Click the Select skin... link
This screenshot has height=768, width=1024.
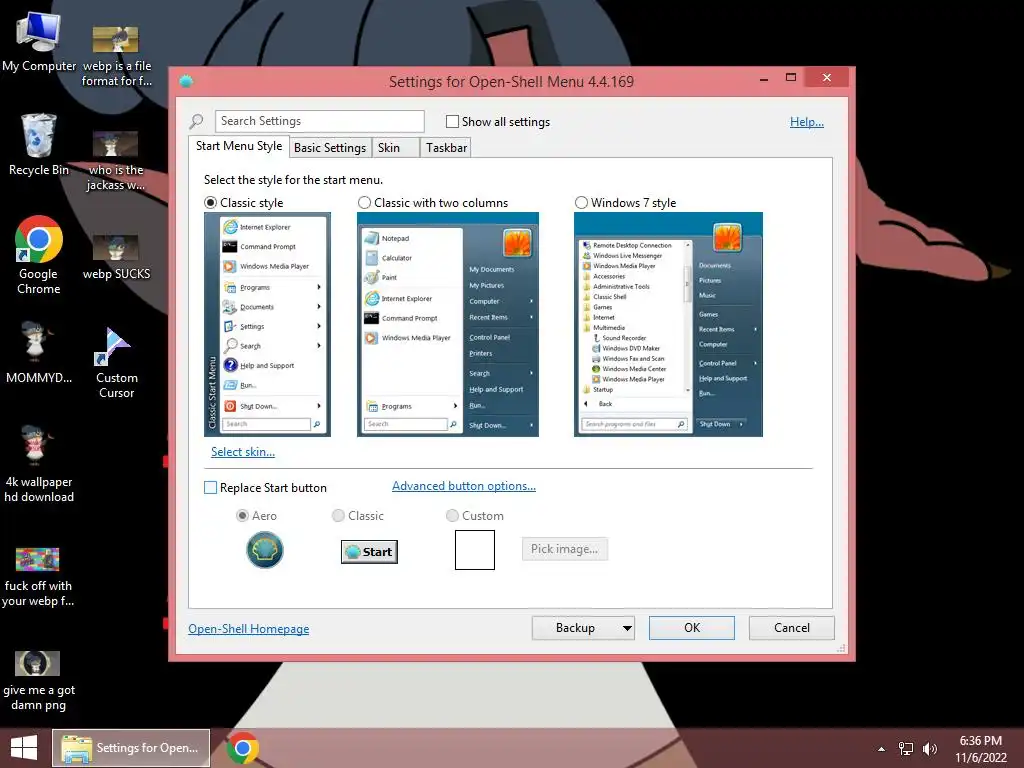pos(243,452)
